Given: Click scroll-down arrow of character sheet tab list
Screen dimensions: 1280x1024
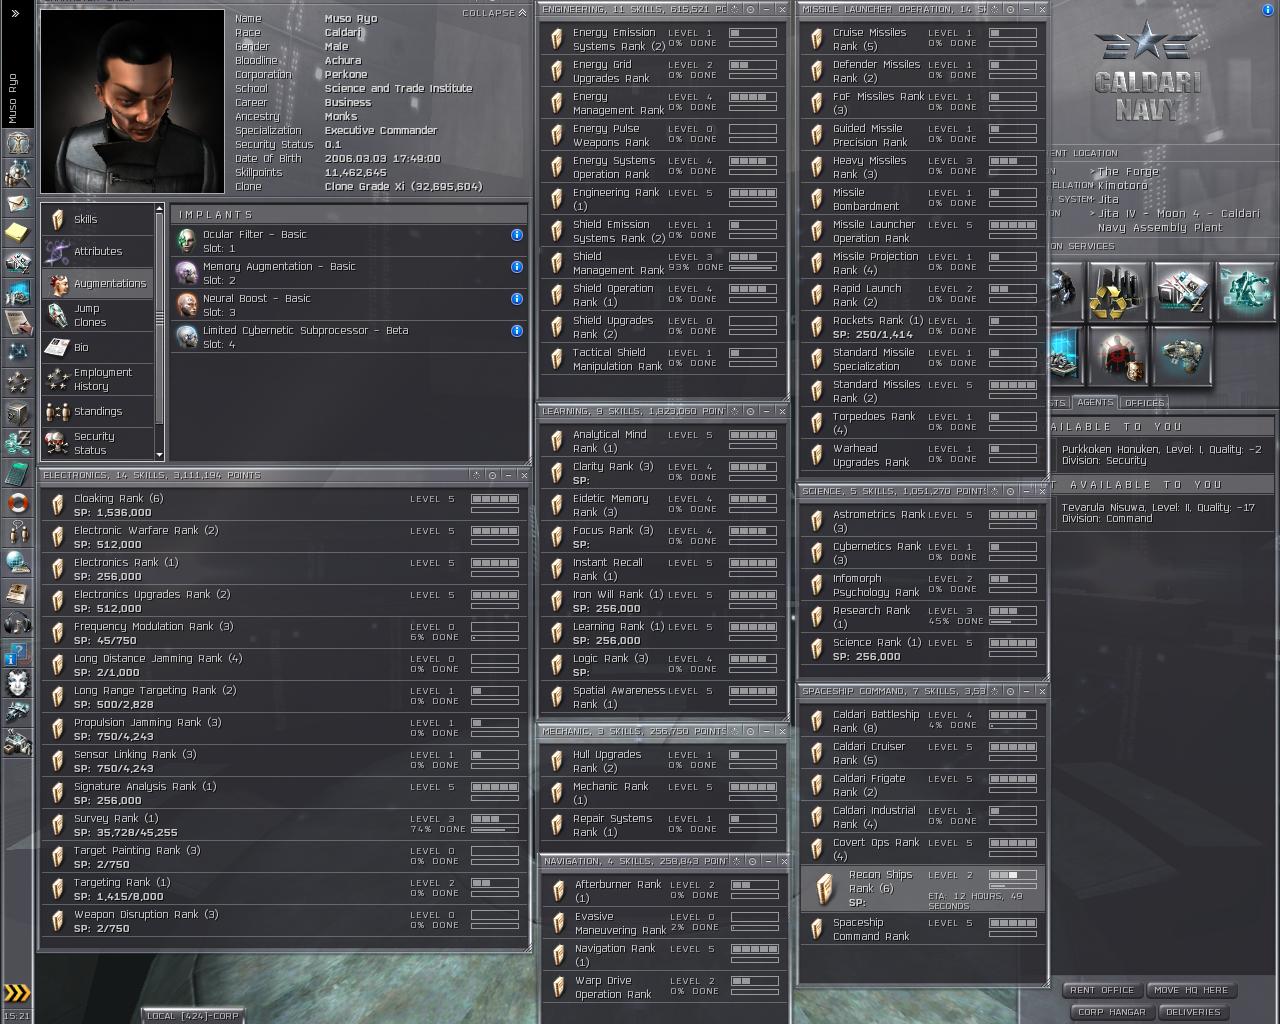Looking at the screenshot, I should 159,454.
